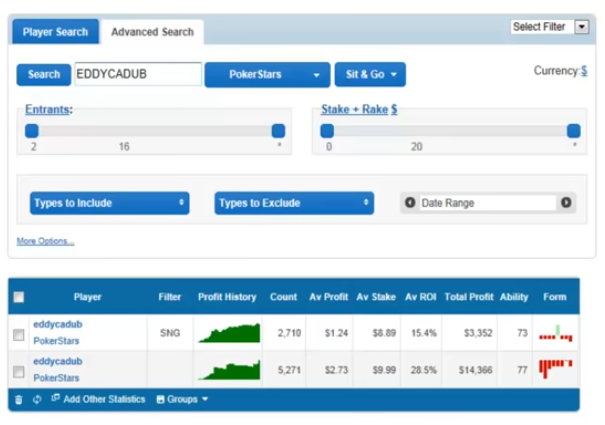Expand the Sit & Go dropdown

[369, 75]
